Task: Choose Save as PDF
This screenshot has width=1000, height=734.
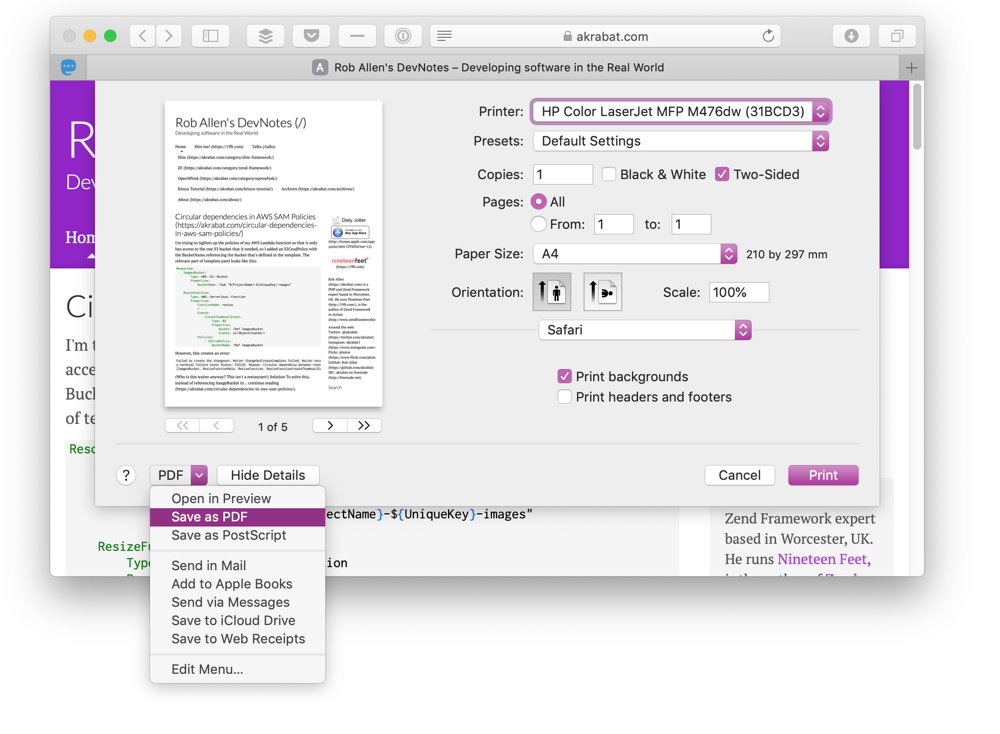Action: (237, 517)
